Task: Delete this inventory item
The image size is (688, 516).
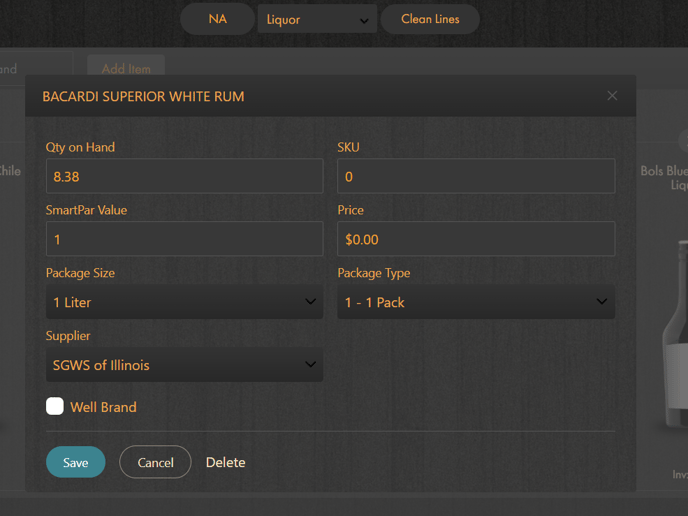Action: (226, 462)
